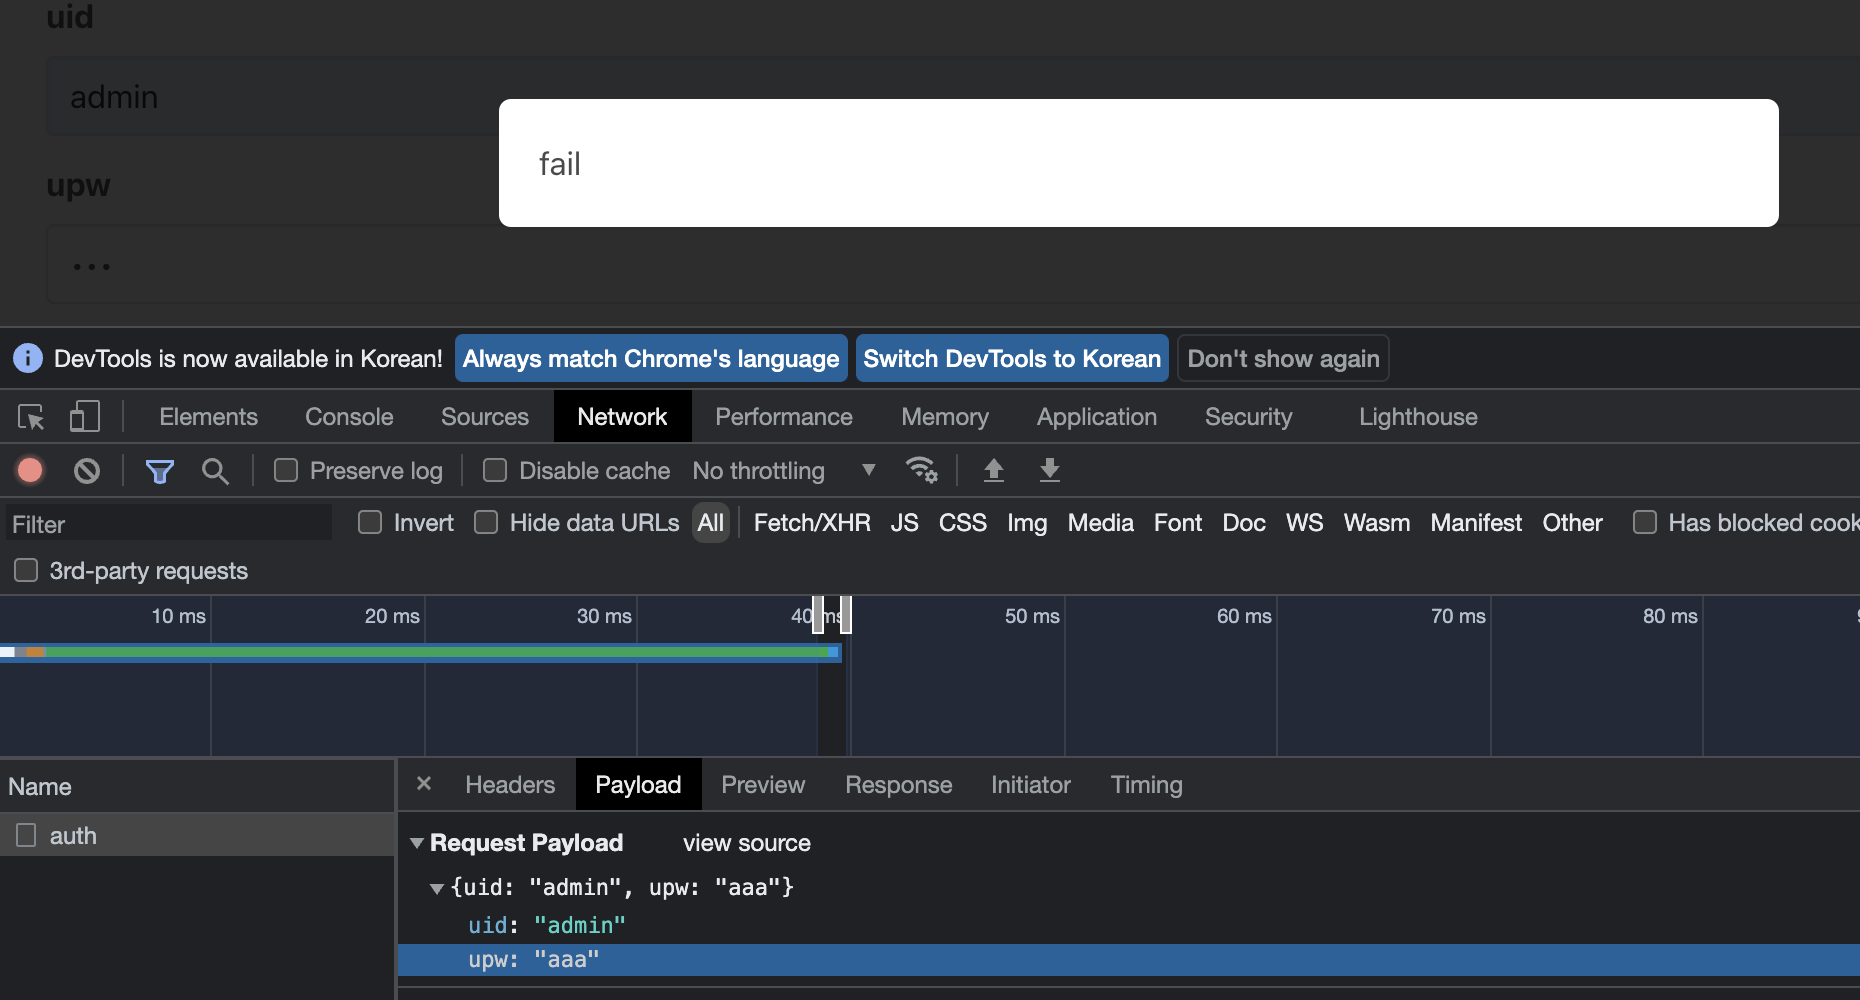
Task: Activate the inspect element picker icon
Action: click(x=31, y=417)
